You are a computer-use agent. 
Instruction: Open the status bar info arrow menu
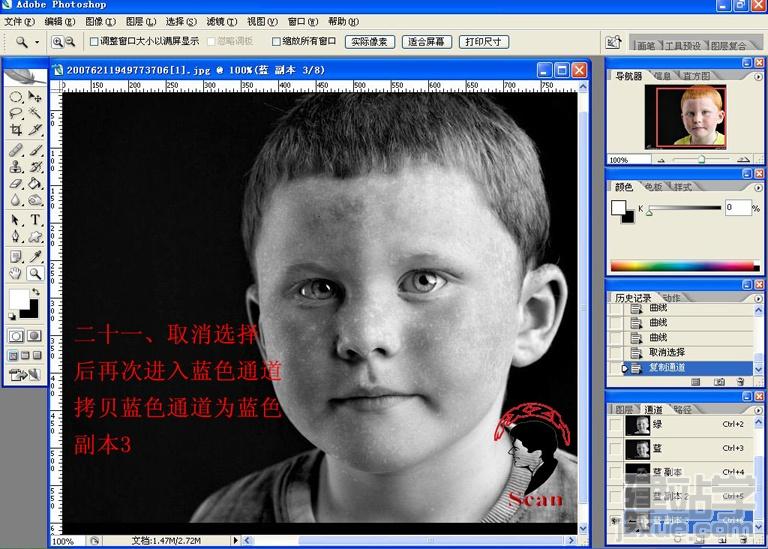click(x=235, y=541)
